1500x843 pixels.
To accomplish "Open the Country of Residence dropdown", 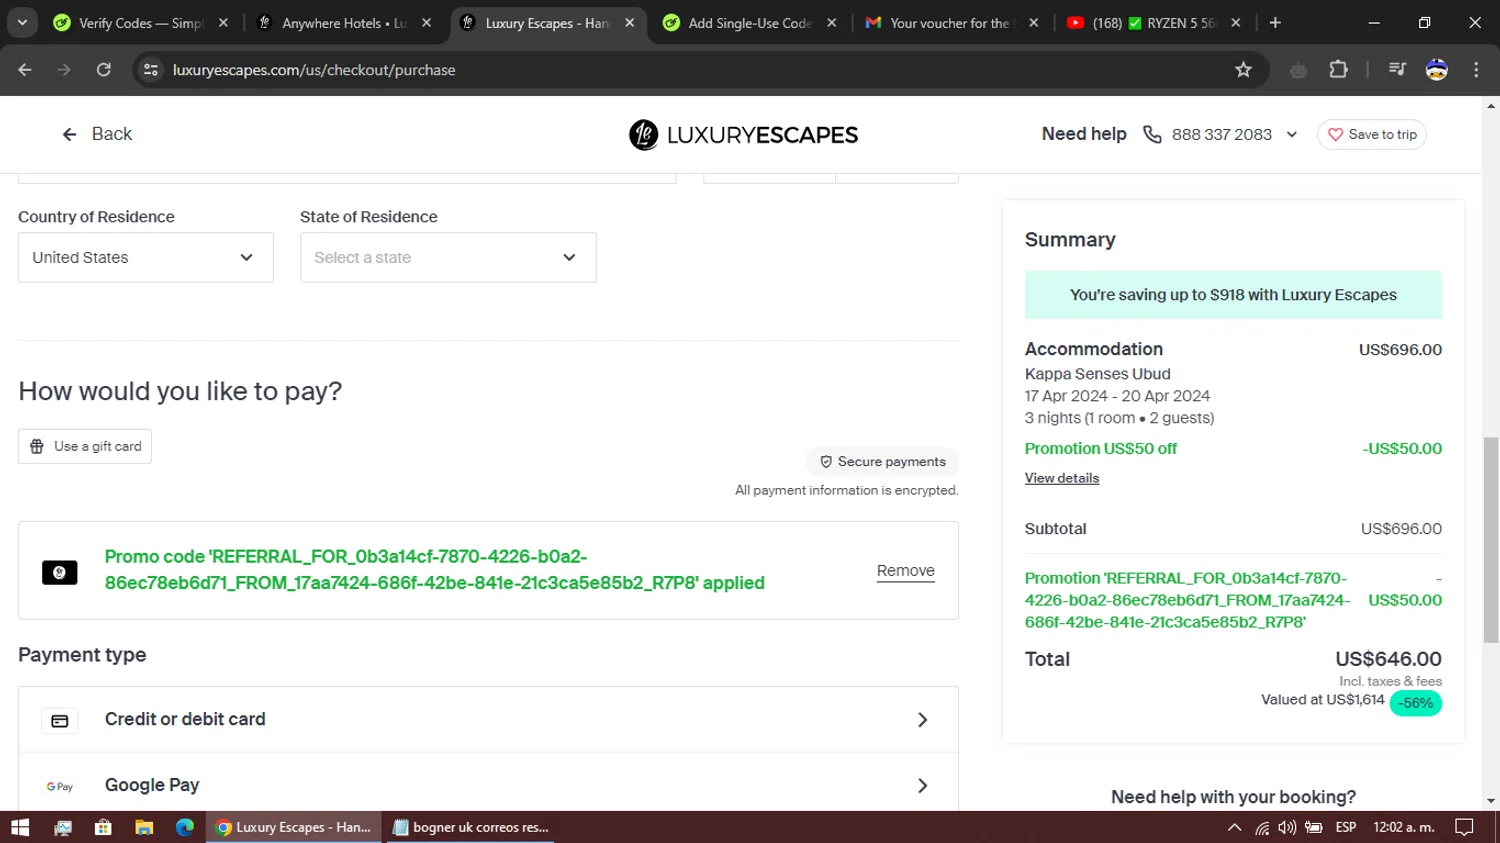I will click(146, 257).
